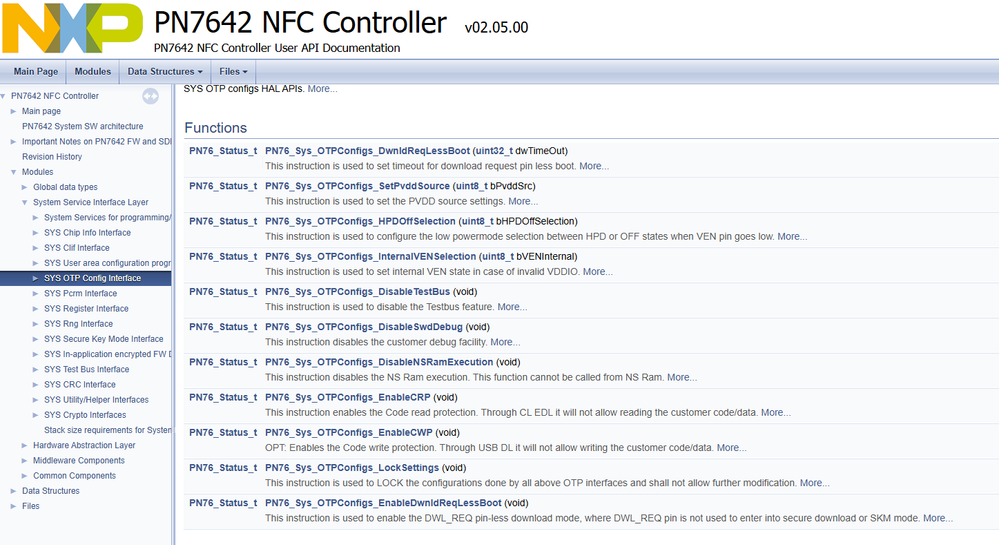
Task: Click More link for Code write protection
Action: click(731, 447)
